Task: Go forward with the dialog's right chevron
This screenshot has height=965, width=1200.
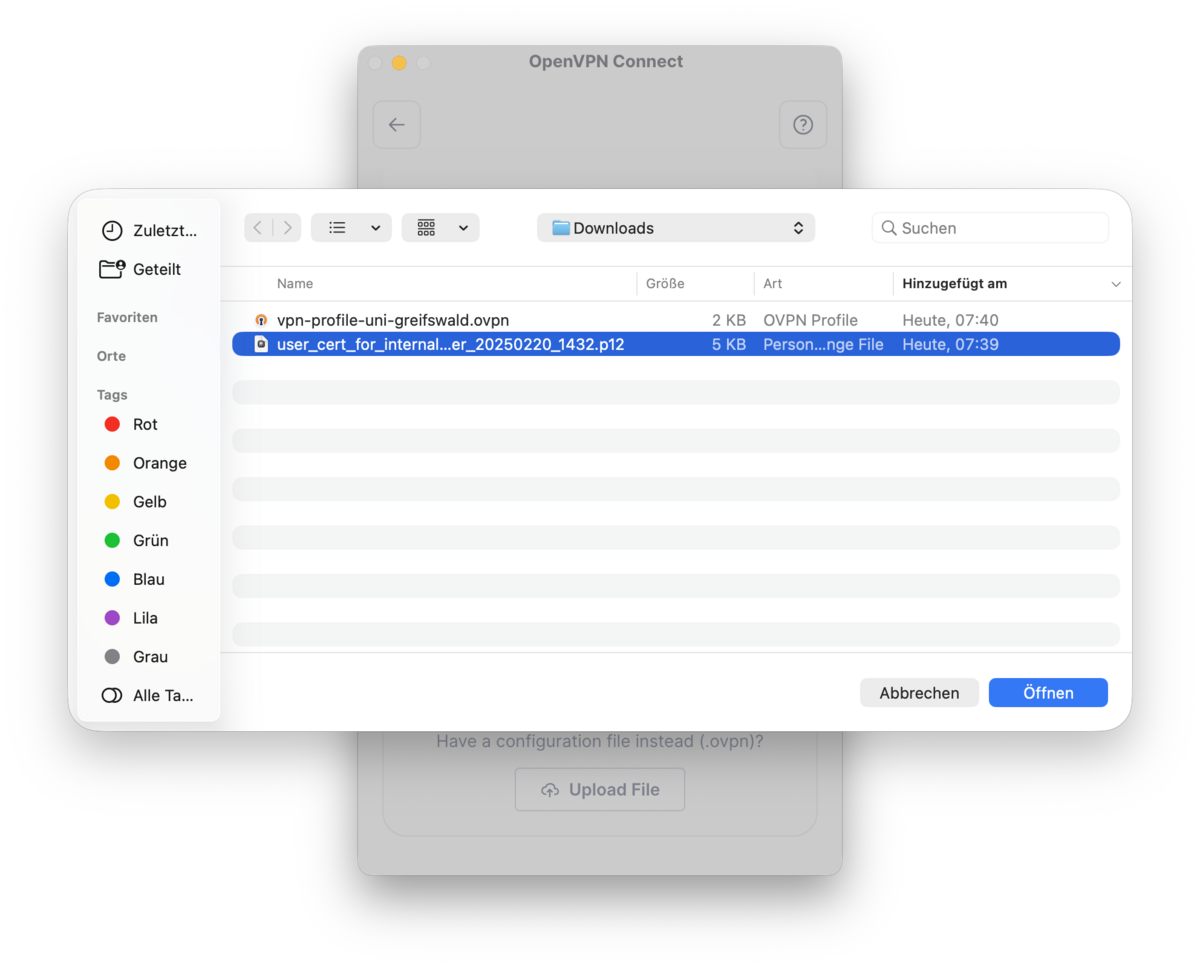Action: (287, 228)
